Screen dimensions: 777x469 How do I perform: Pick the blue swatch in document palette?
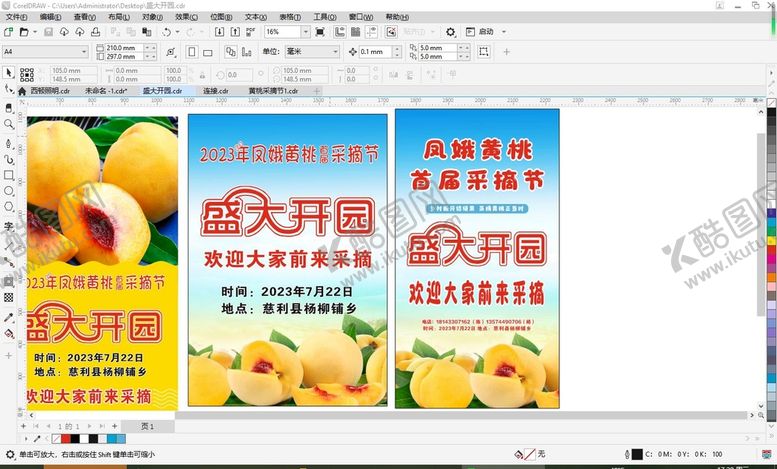[x=112, y=439]
